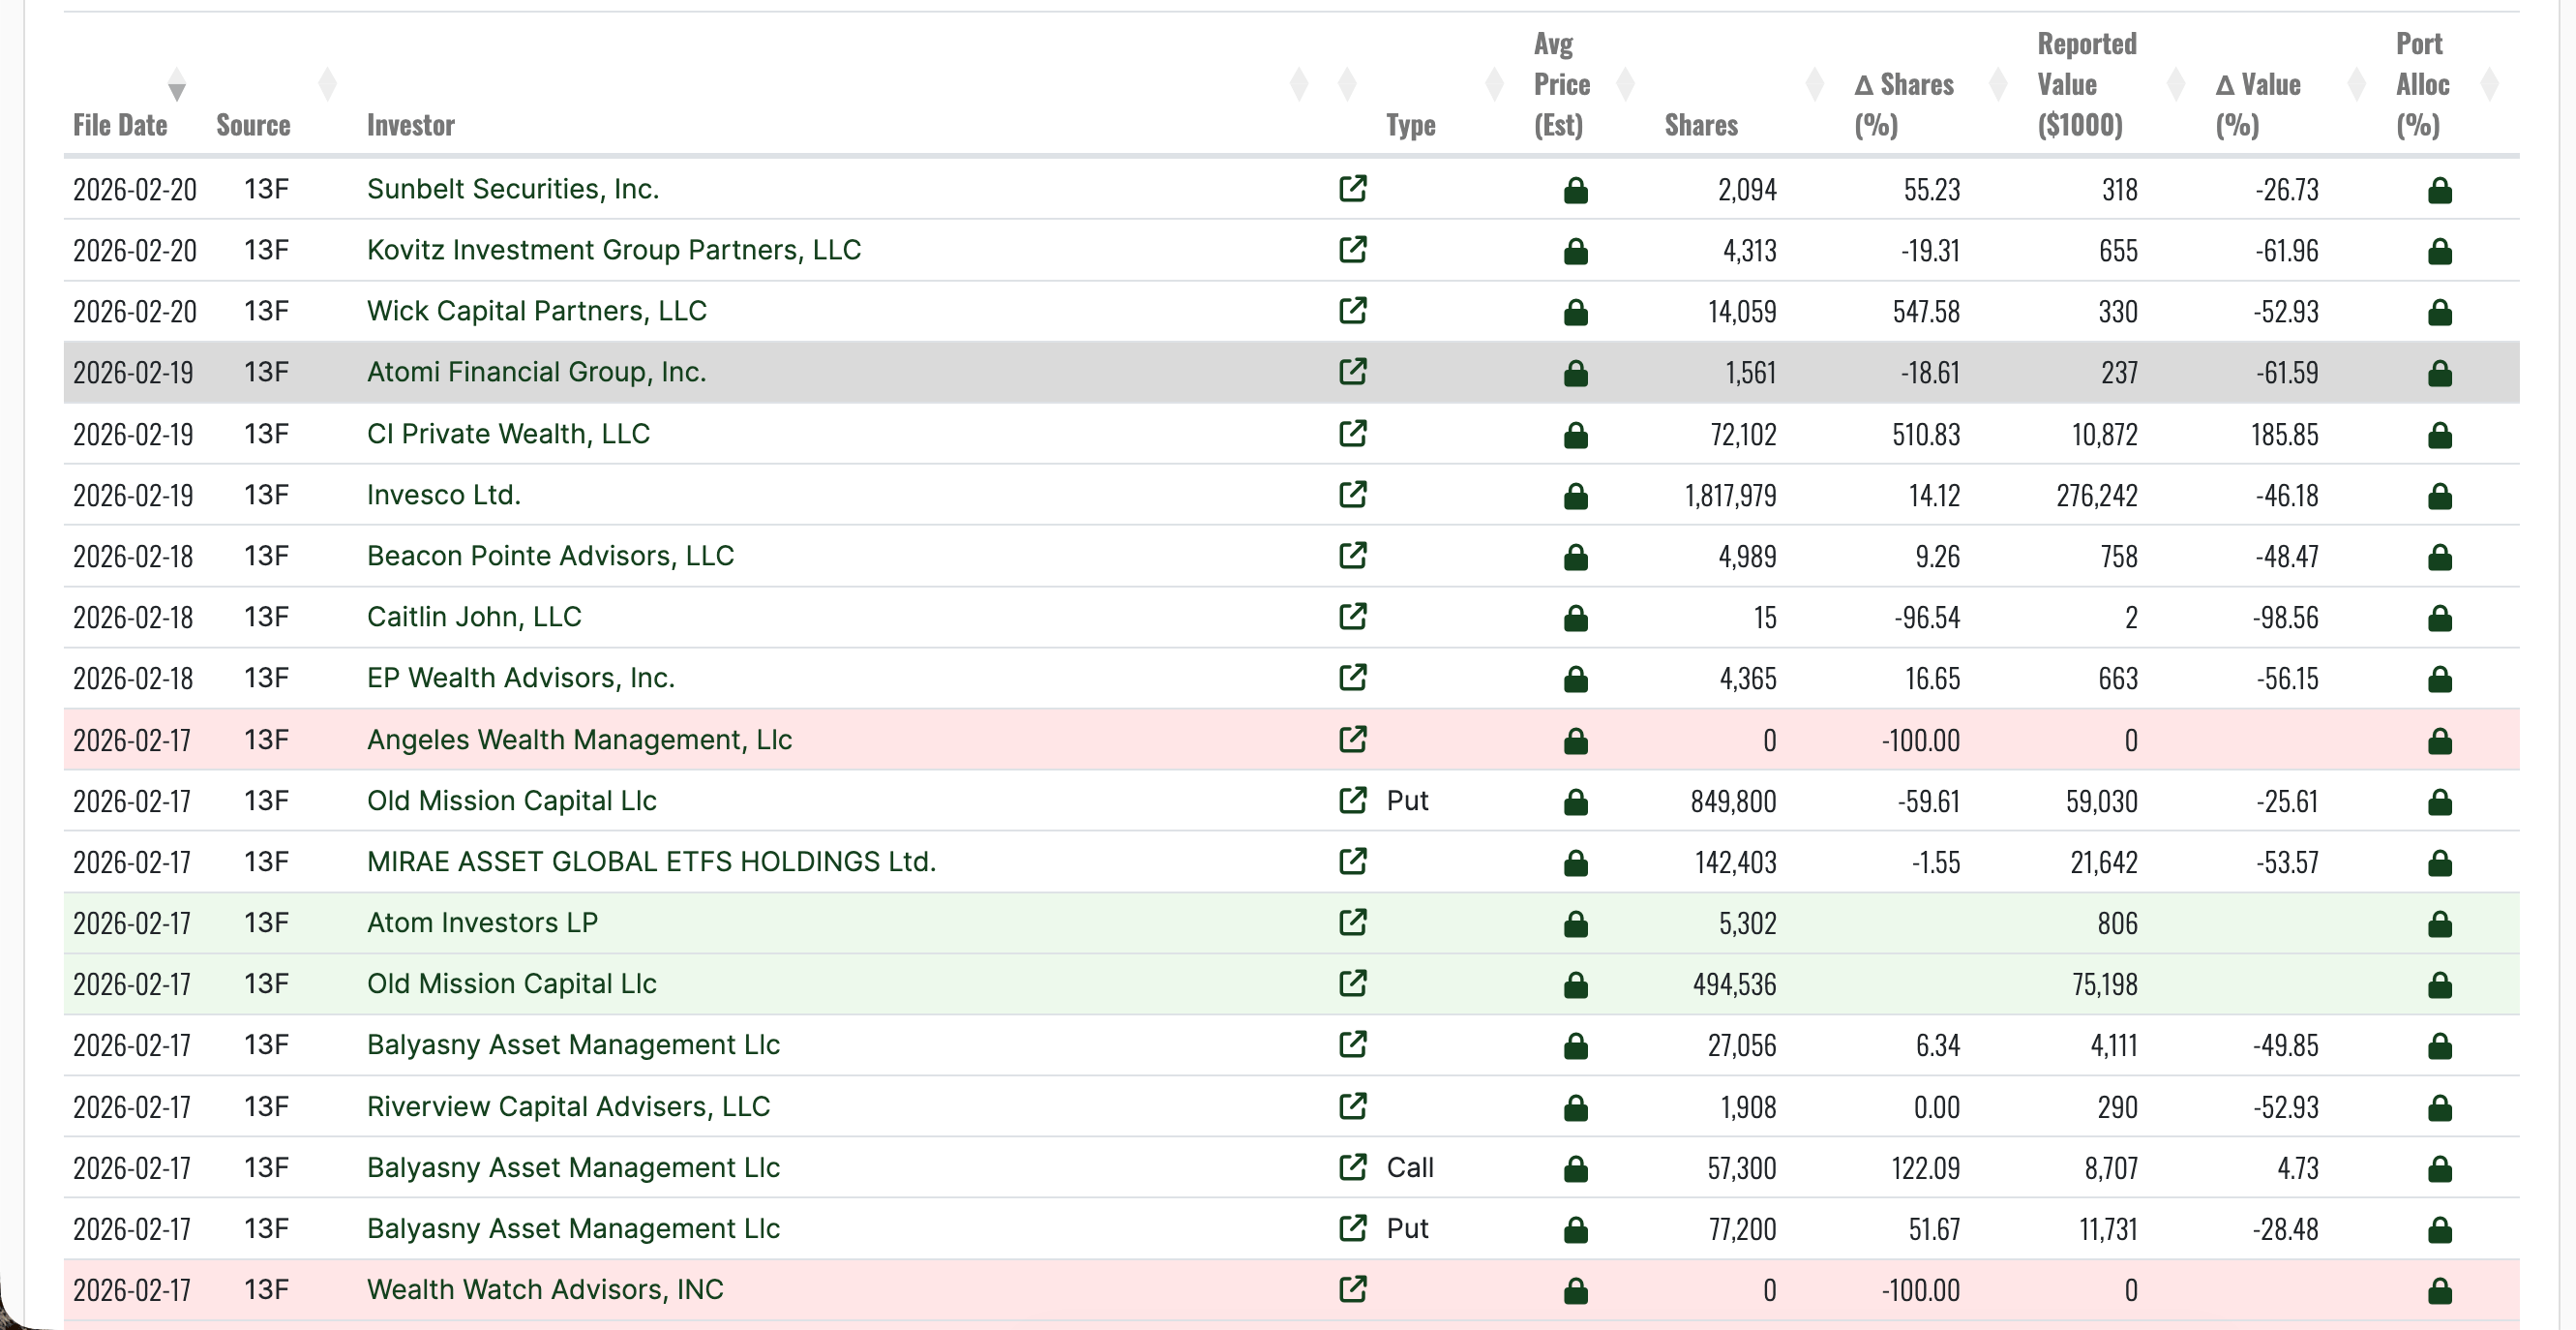
Task: Click the Avg Price lock icon for Caitlin John, LLC
Action: click(x=1576, y=618)
